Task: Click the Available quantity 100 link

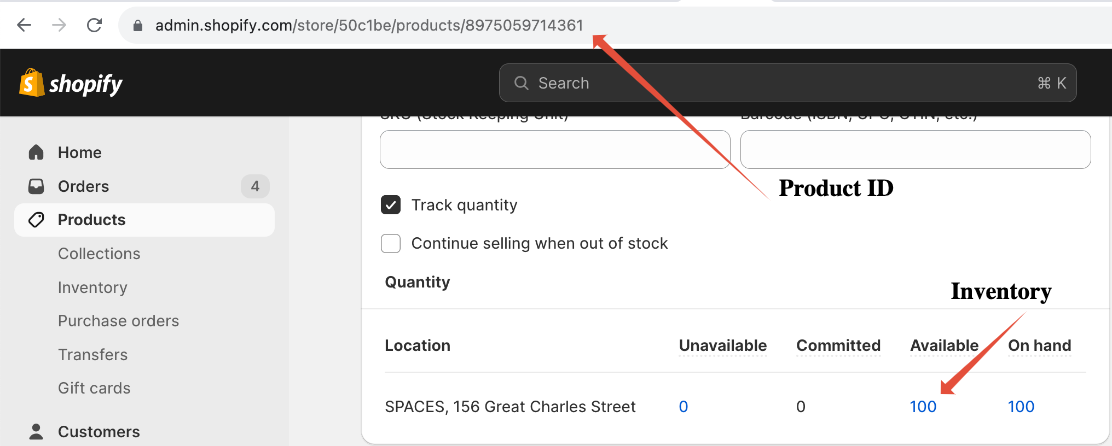Action: click(x=923, y=406)
